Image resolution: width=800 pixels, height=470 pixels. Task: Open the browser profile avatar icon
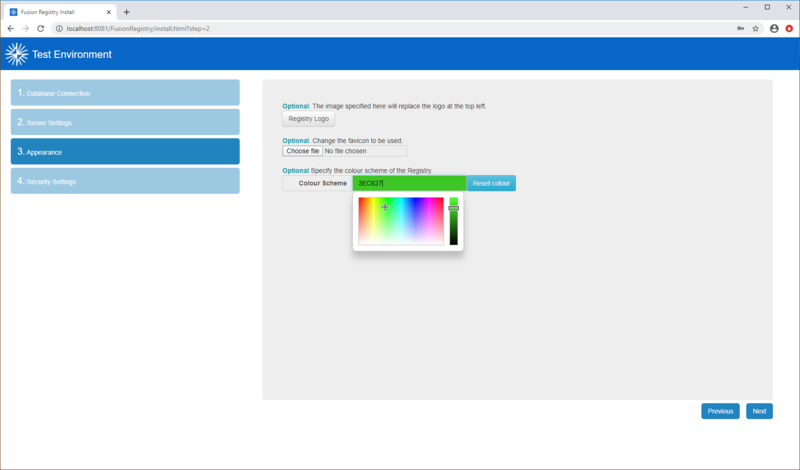[774, 29]
